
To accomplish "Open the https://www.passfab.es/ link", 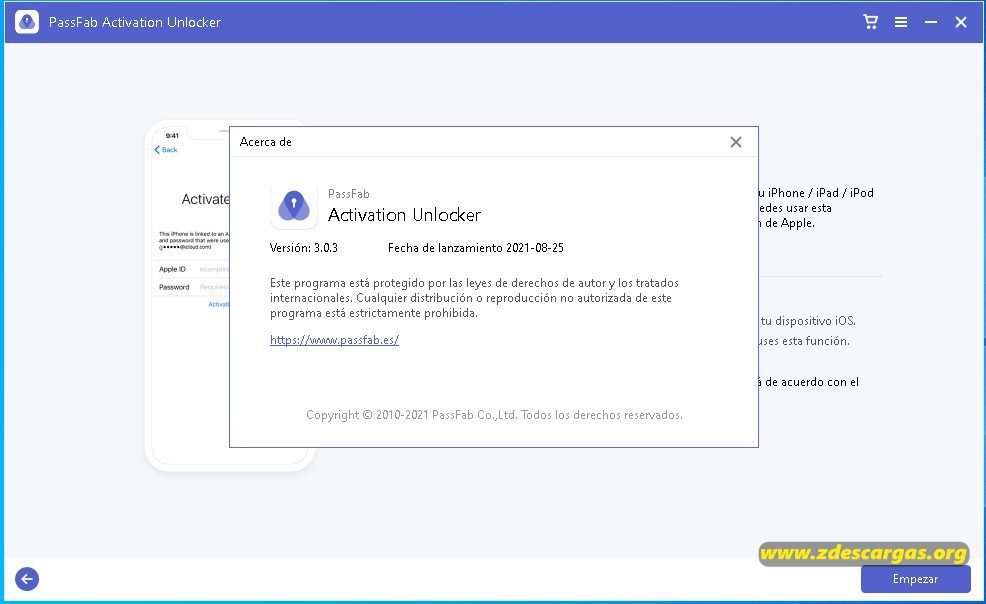I will pyautogui.click(x=335, y=340).
